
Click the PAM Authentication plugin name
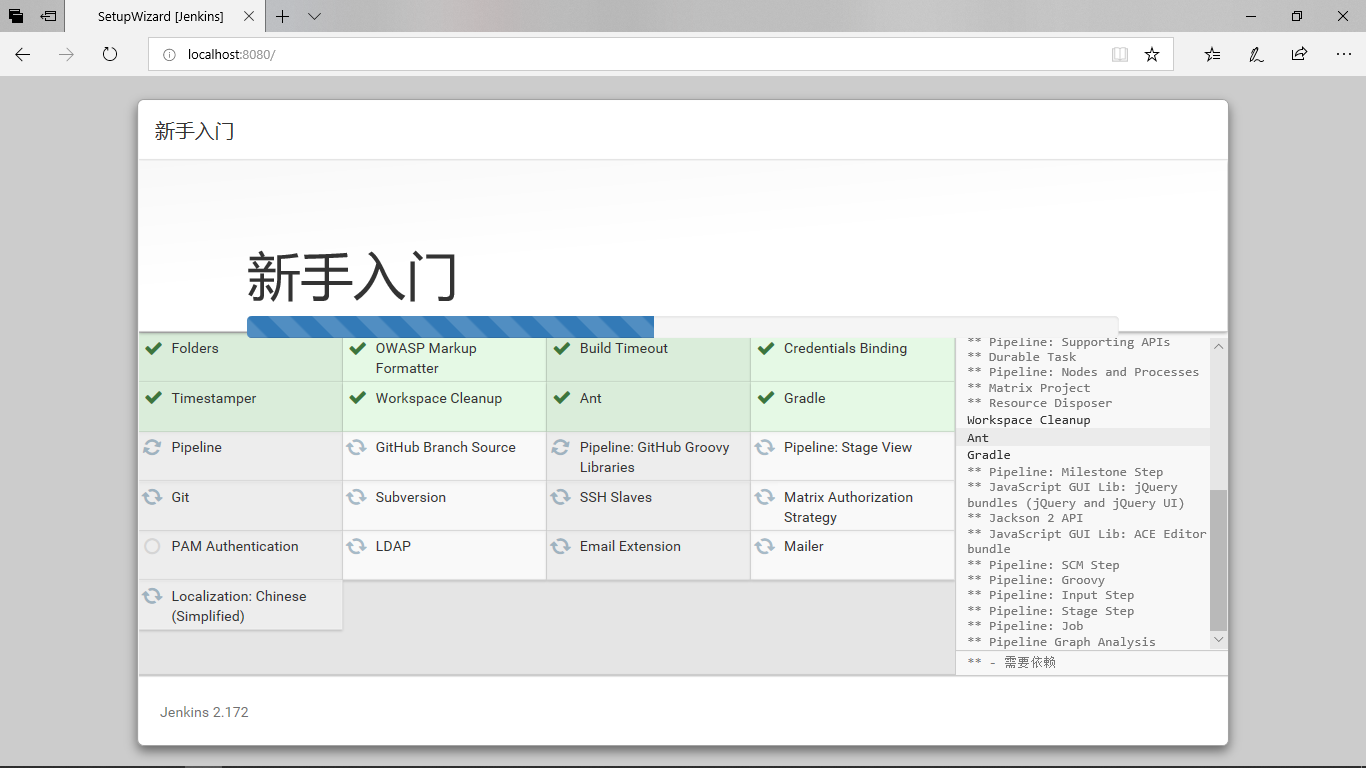coord(235,546)
